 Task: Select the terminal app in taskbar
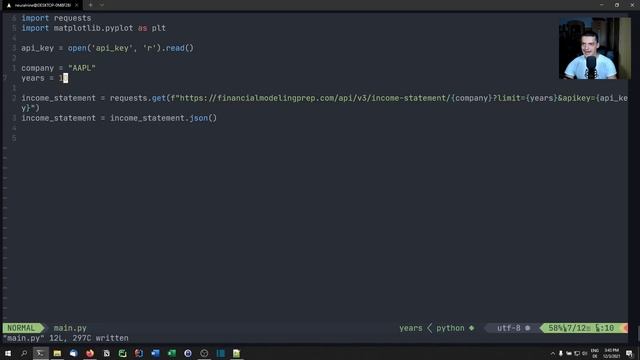click(x=40, y=353)
